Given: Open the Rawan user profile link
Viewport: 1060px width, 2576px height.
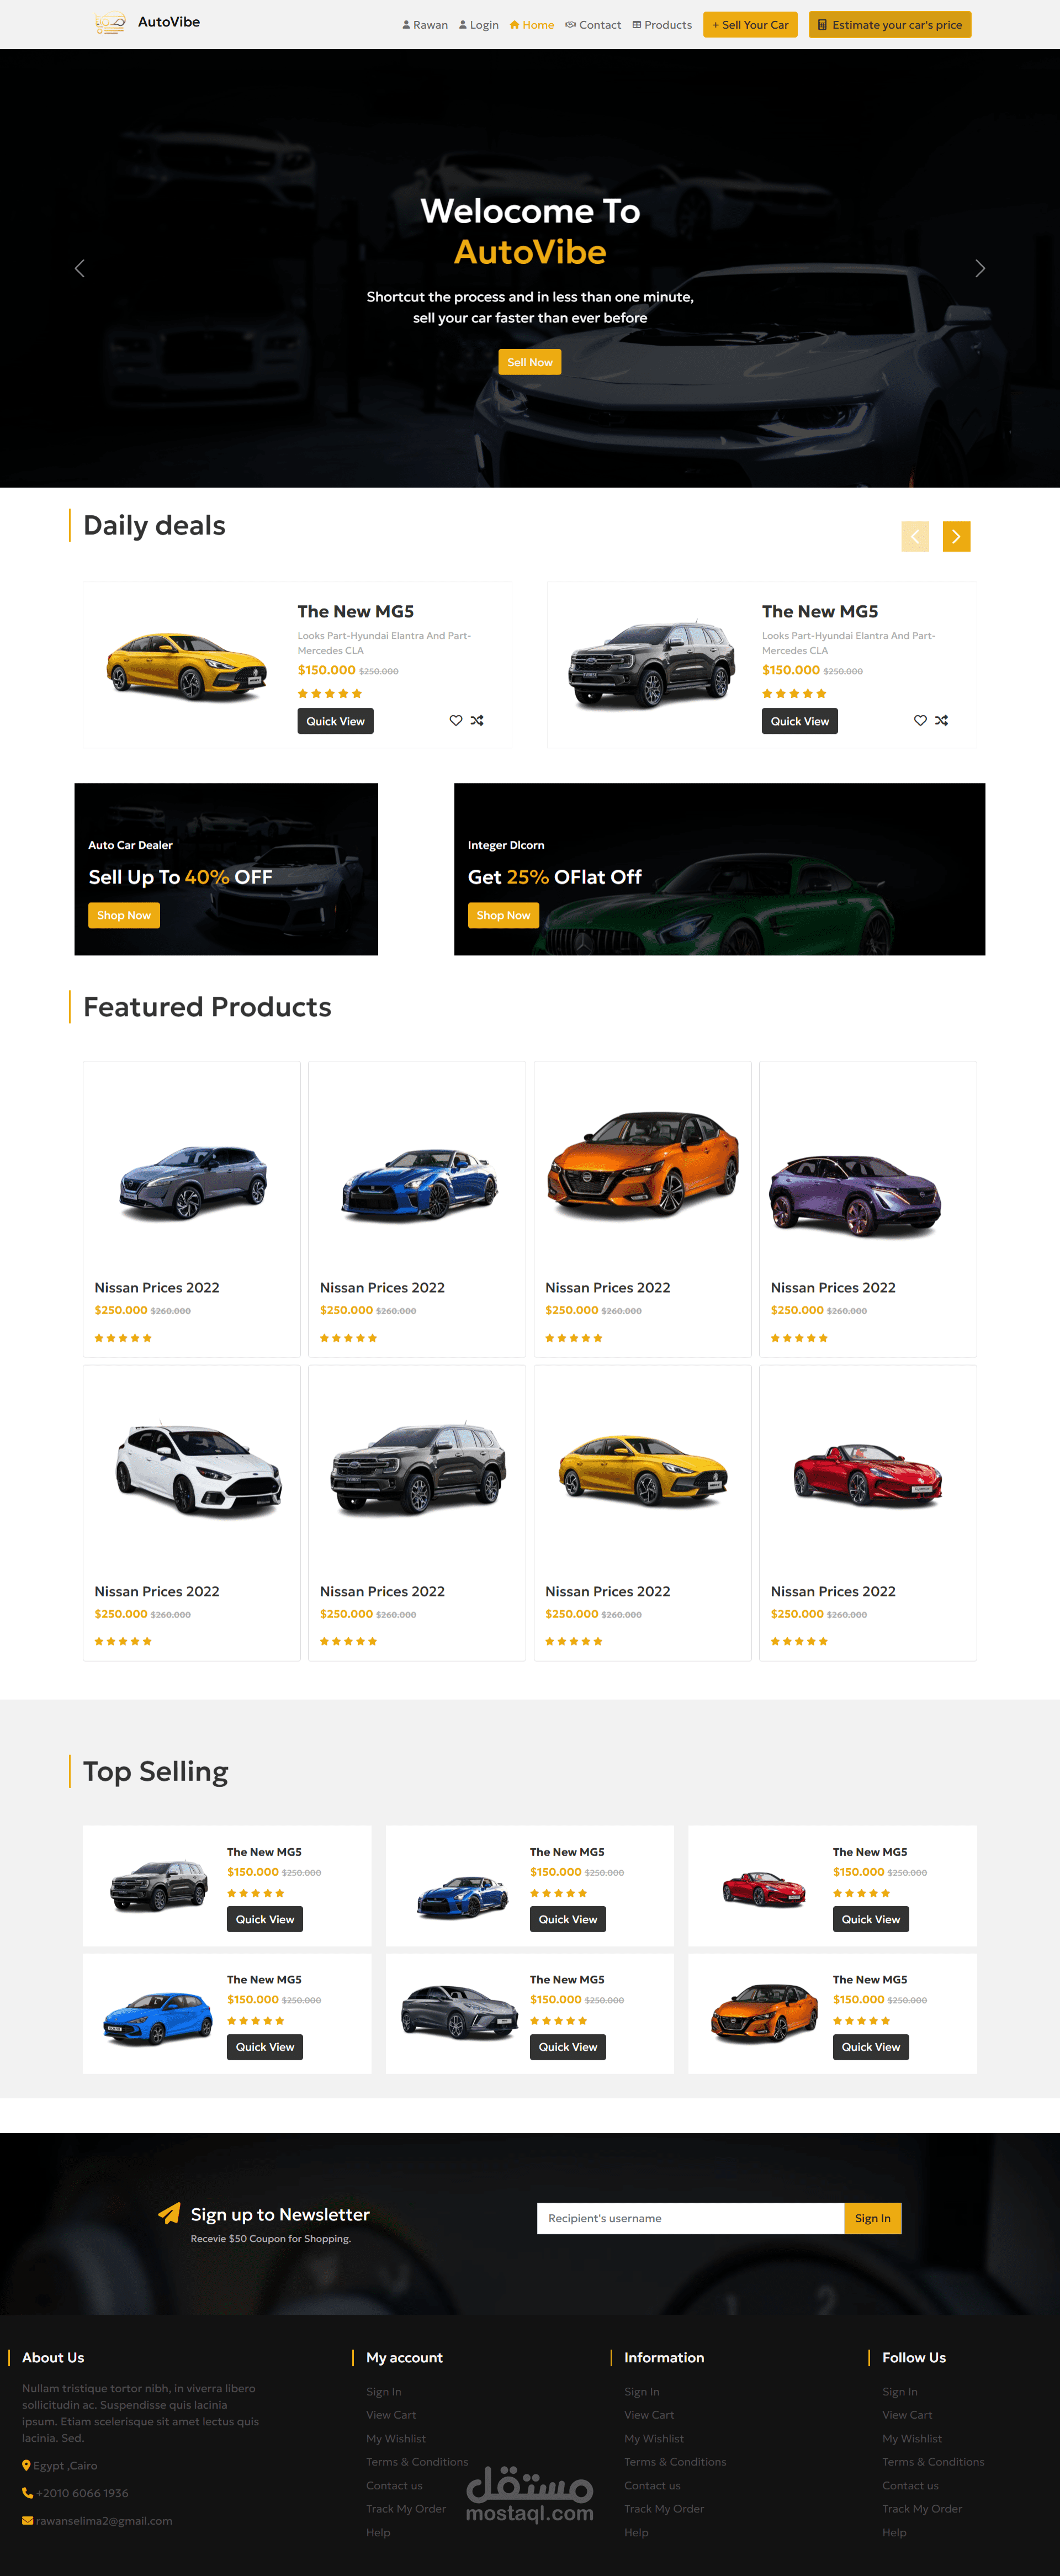Looking at the screenshot, I should [425, 25].
